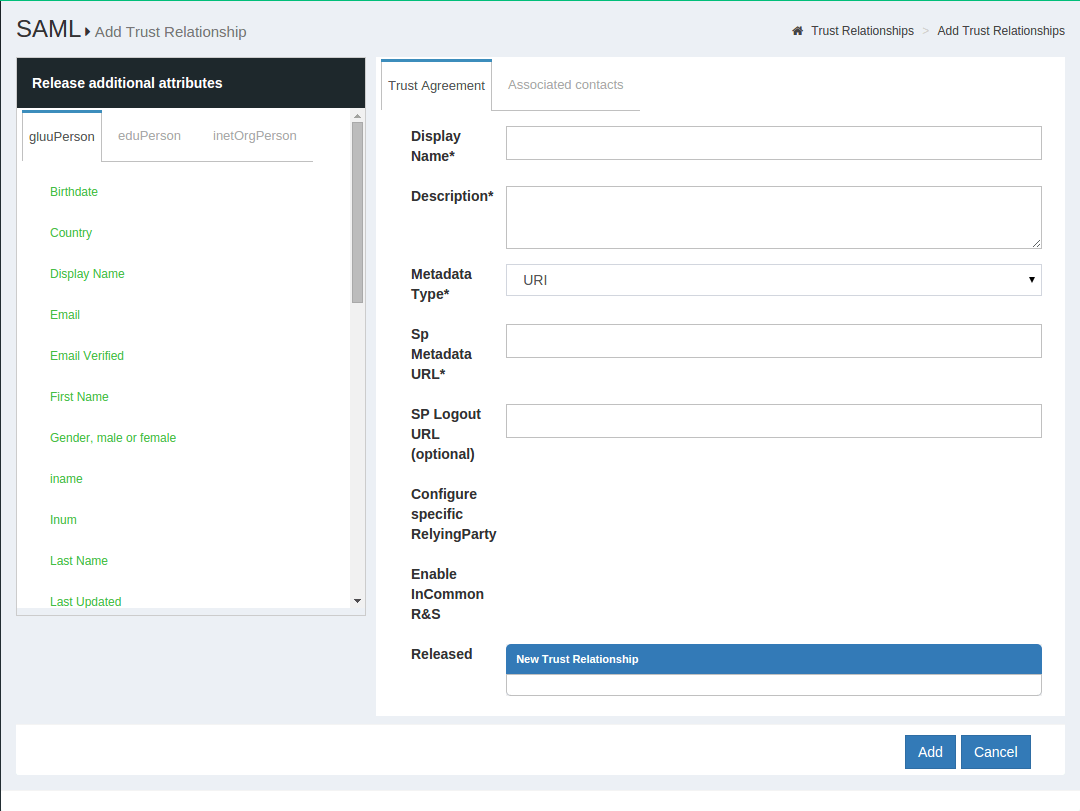
Task: Switch to the eduPerson attributes tab
Action: [x=148, y=135]
